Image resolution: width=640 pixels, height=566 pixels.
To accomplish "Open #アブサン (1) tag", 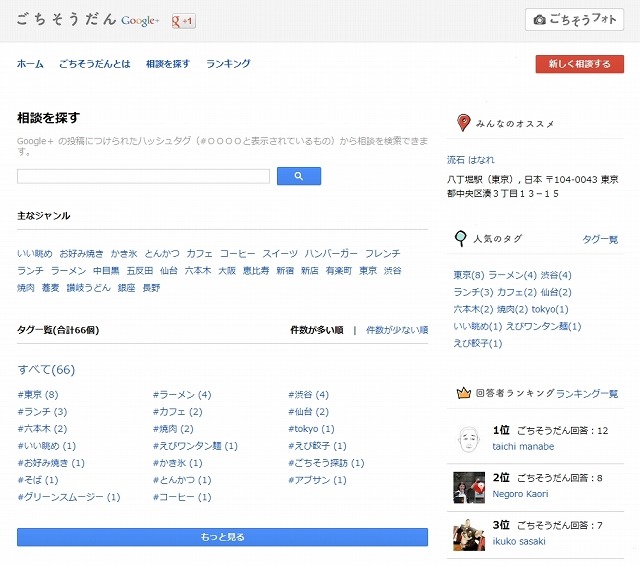I will point(317,480).
